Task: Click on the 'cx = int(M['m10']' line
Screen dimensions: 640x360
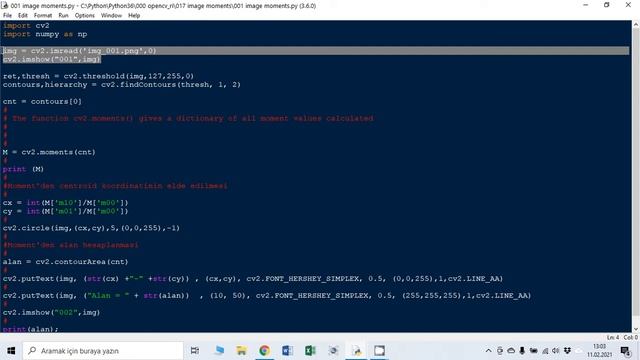Action: 65,203
